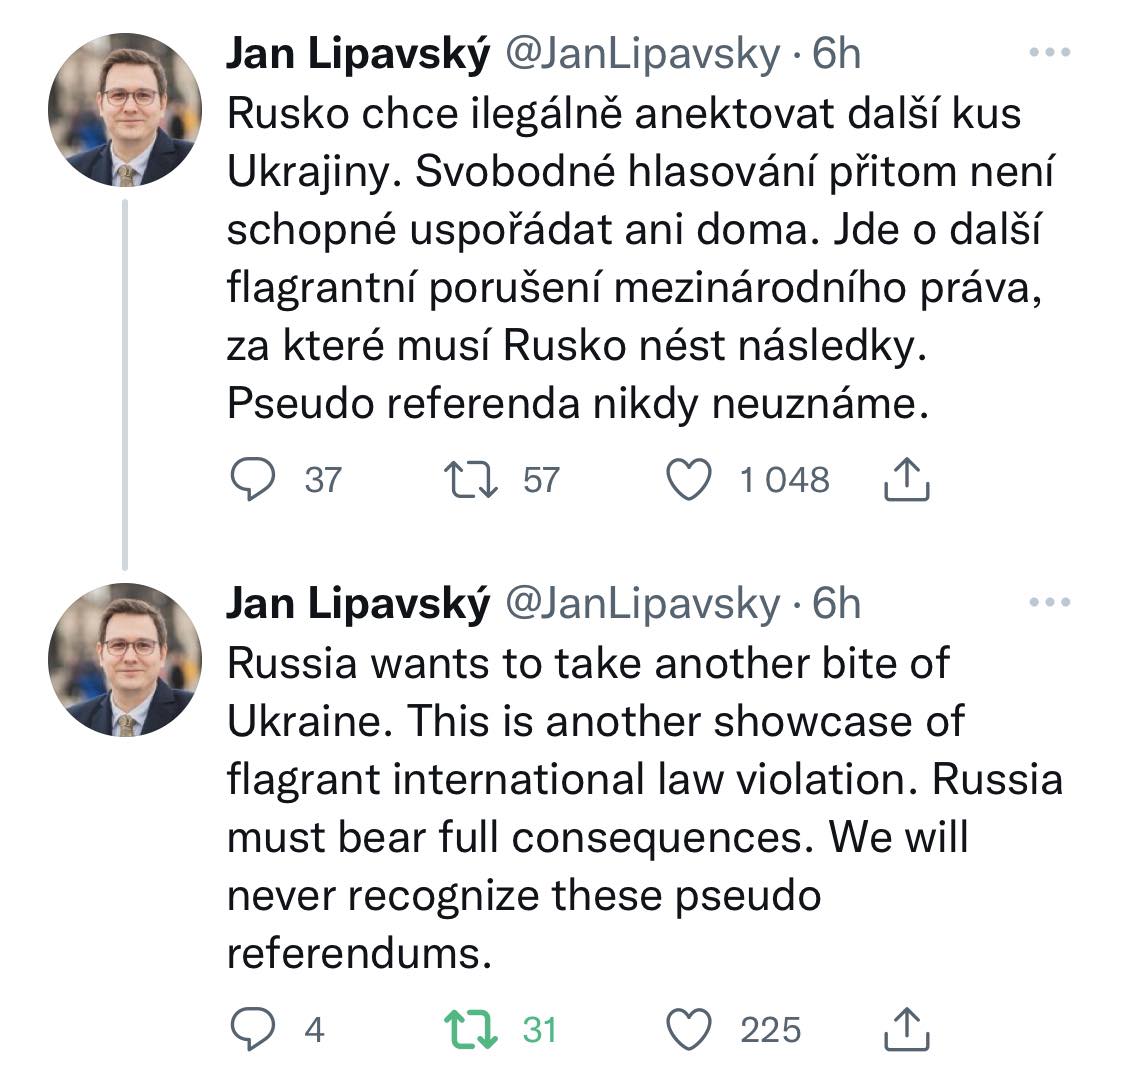The width and height of the screenshot is (1125, 1084).
Task: Undo retweet on the English tweet
Action: tap(471, 1029)
